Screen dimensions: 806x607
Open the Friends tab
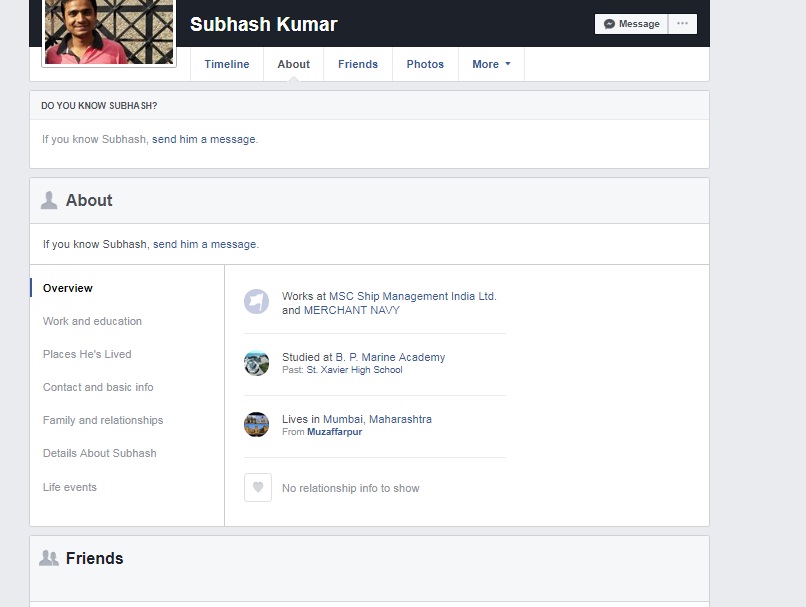[x=358, y=64]
